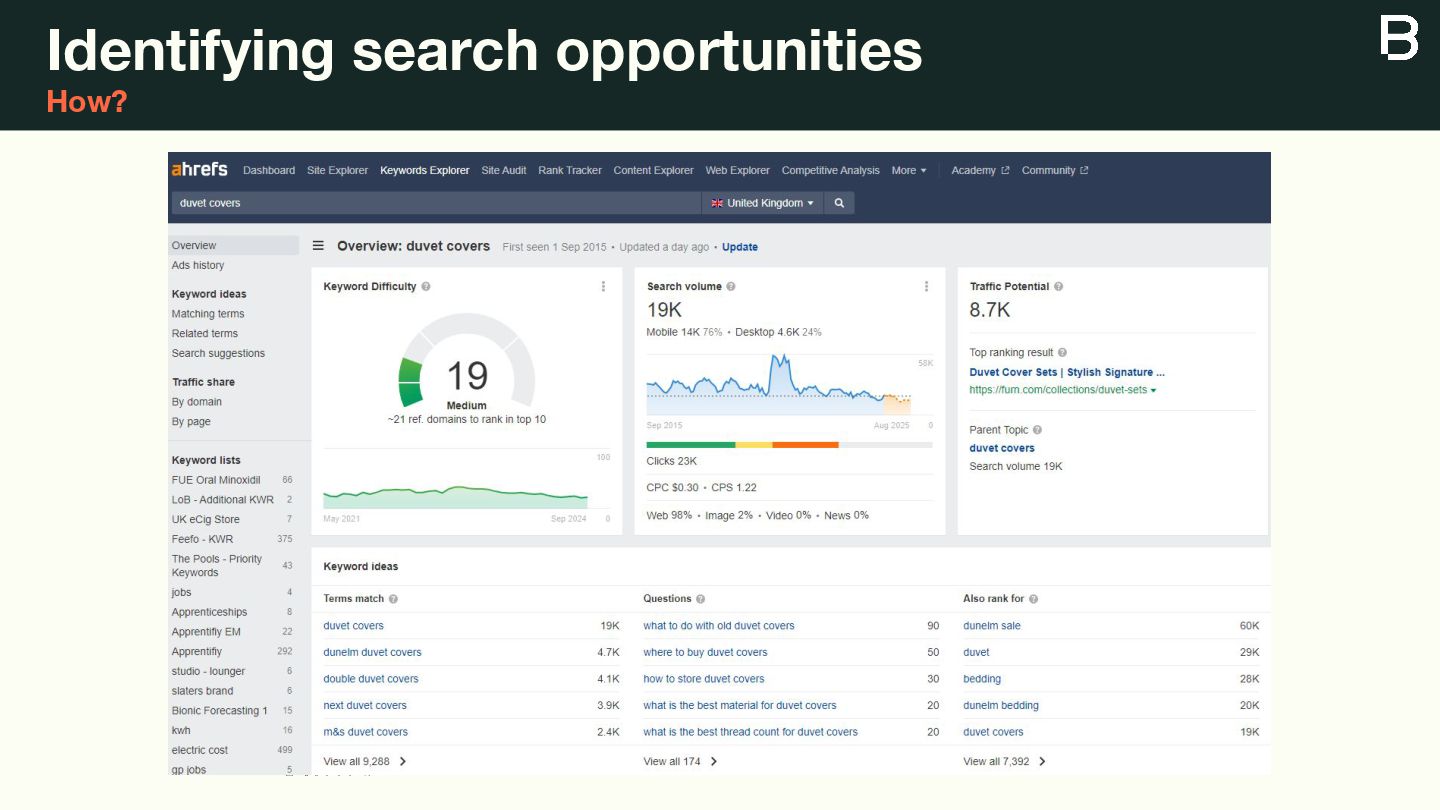Expand the More menu

click(x=909, y=171)
